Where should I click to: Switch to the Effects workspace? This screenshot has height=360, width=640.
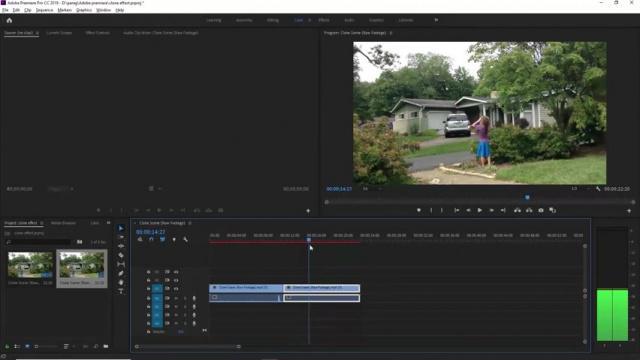tap(324, 20)
